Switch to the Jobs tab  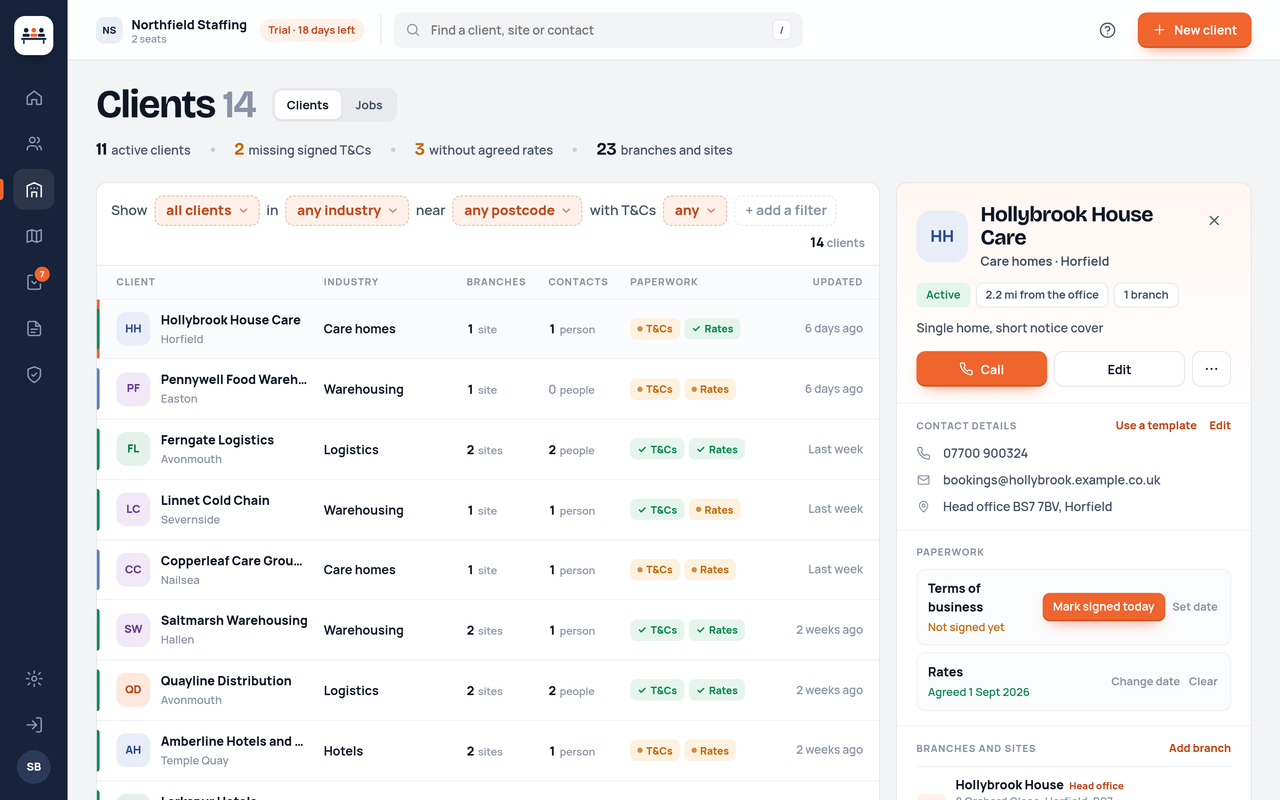coord(369,105)
